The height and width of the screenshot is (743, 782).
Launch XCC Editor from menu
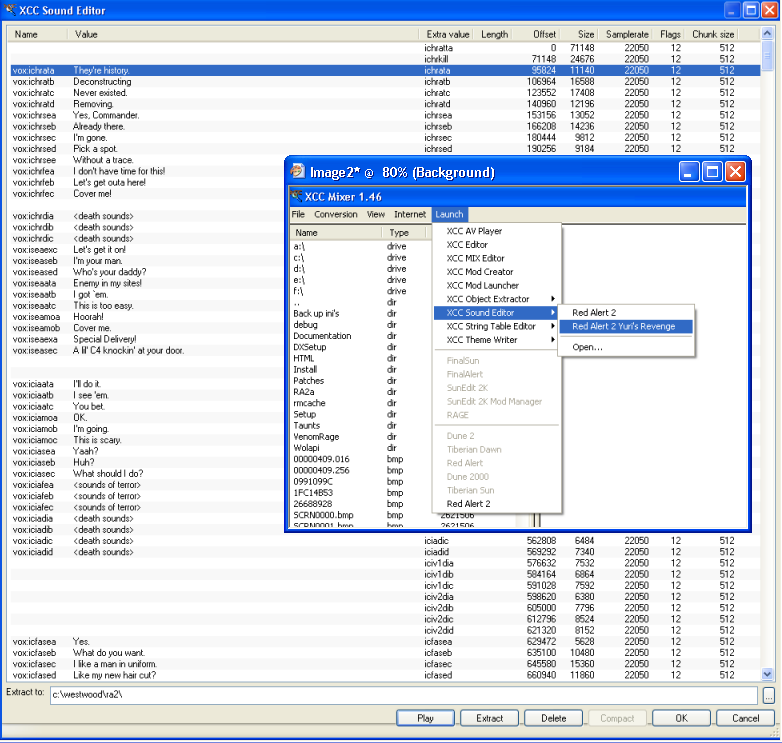496,244
